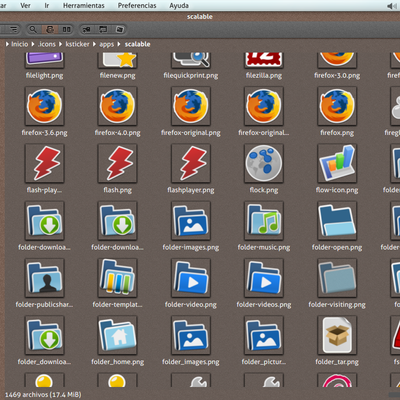Click the filenew.png file name
400x400 pixels.
click(x=117, y=76)
